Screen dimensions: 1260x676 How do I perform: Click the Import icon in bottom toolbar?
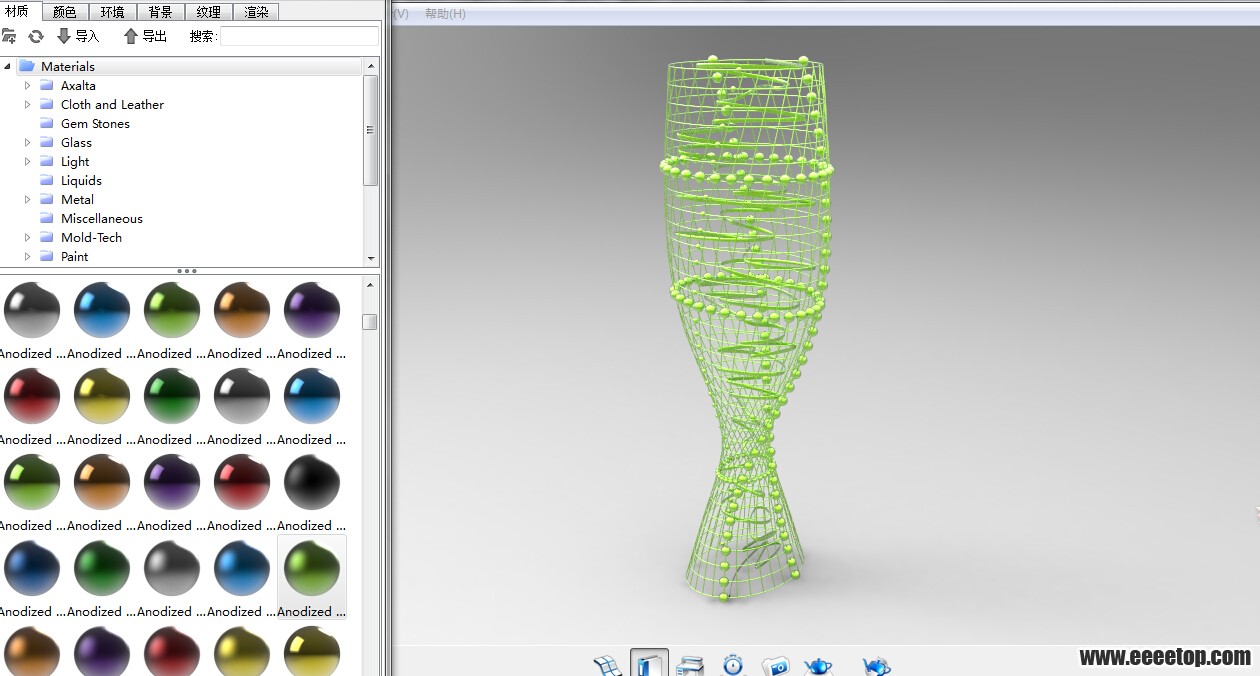tap(607, 665)
